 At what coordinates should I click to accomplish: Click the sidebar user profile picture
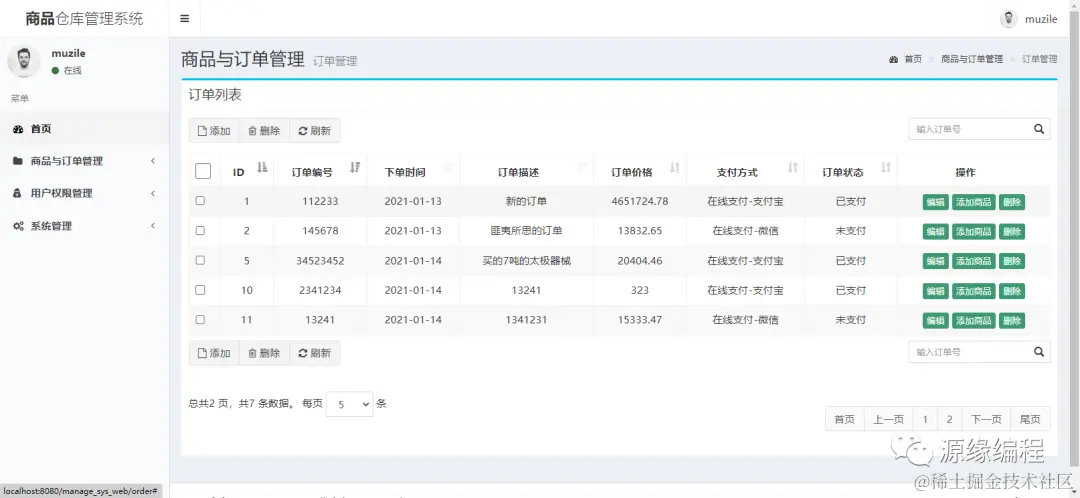pyautogui.click(x=24, y=61)
